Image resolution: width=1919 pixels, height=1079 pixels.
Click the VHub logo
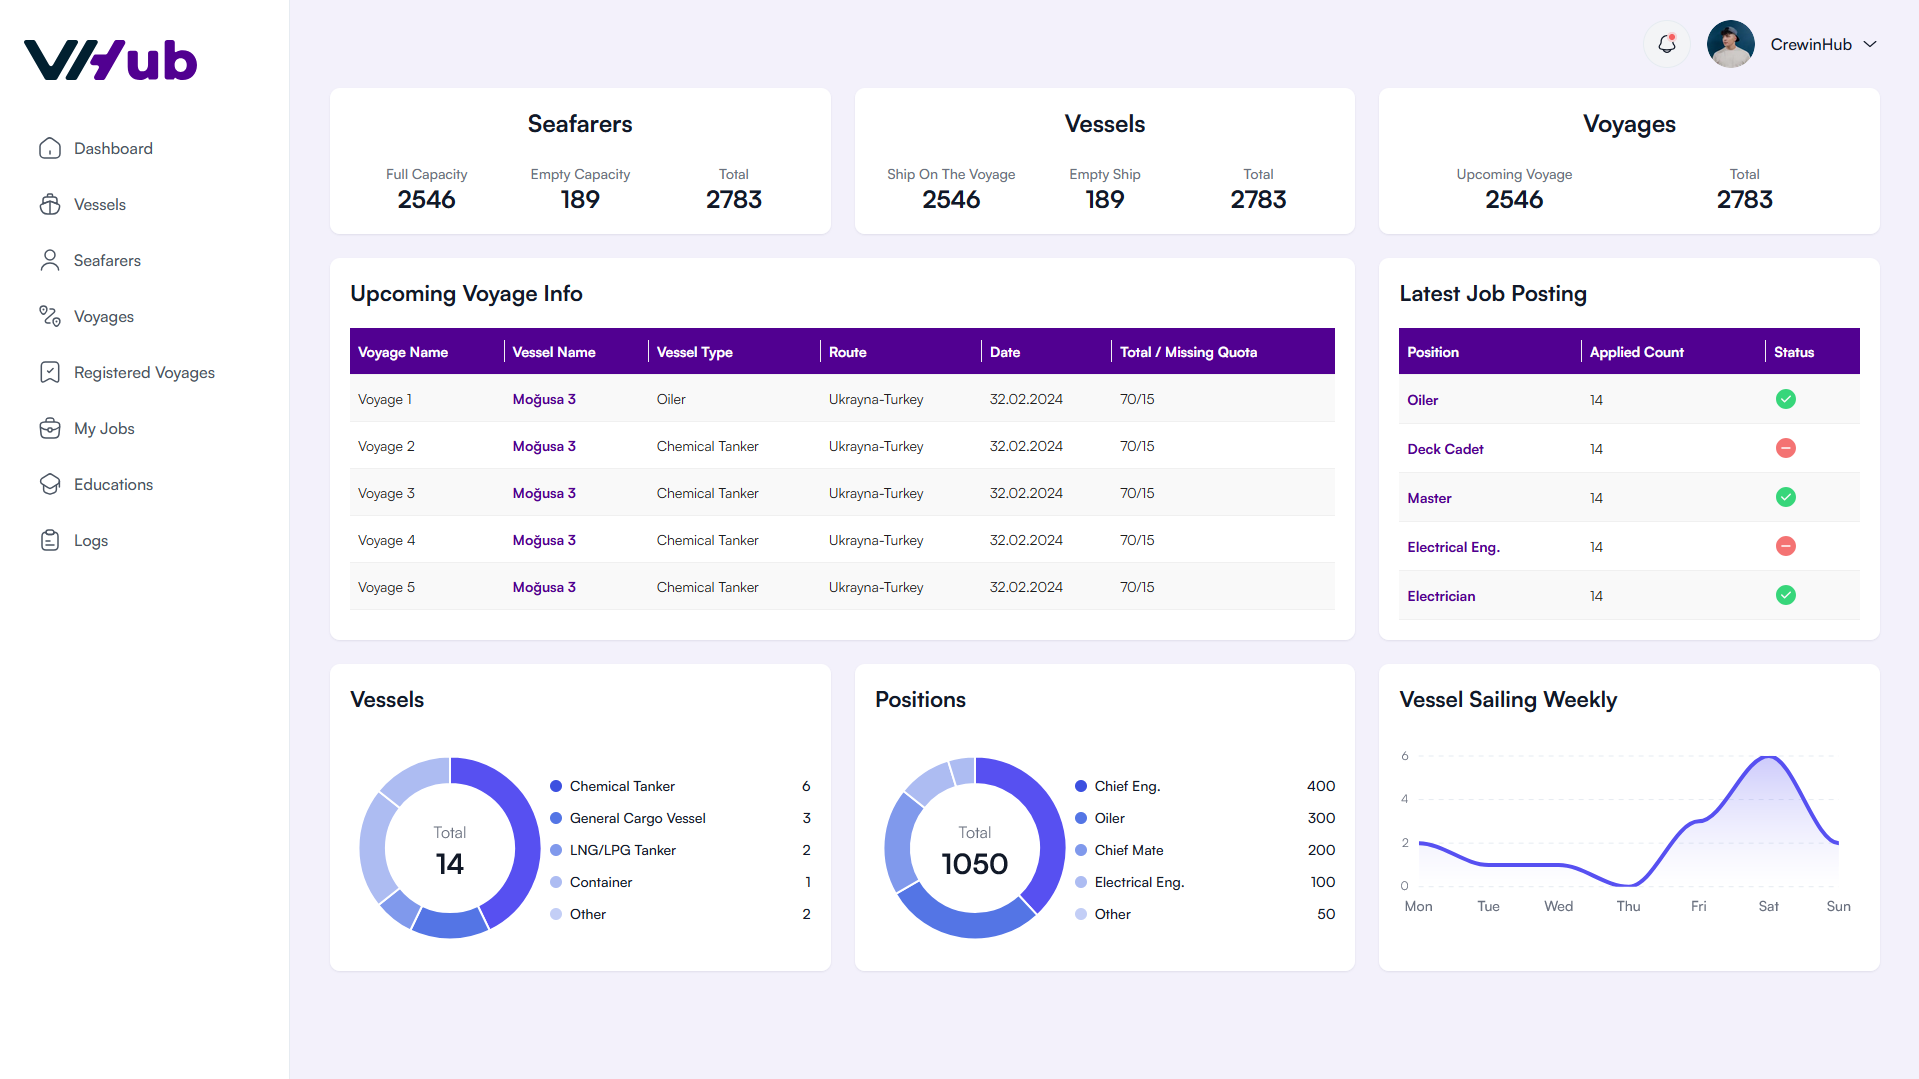tap(111, 61)
